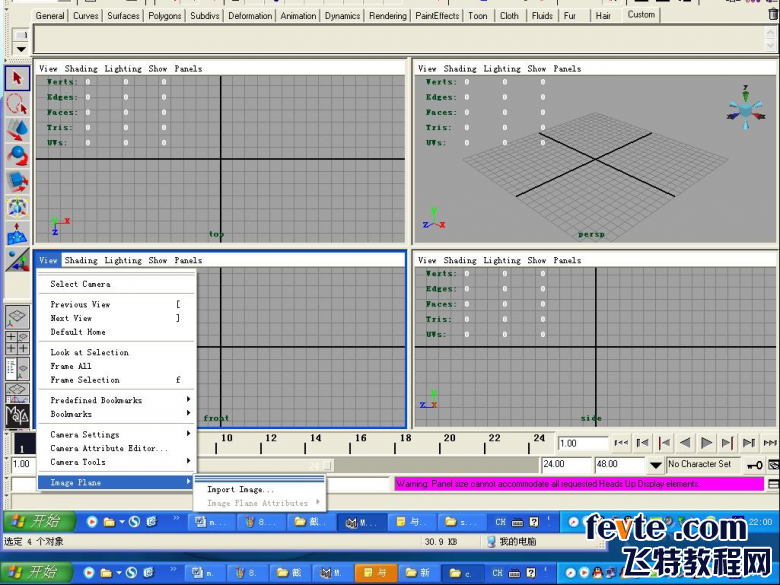Expand the Camera Settings submenu
Viewport: 780px width, 585px height.
pos(117,434)
